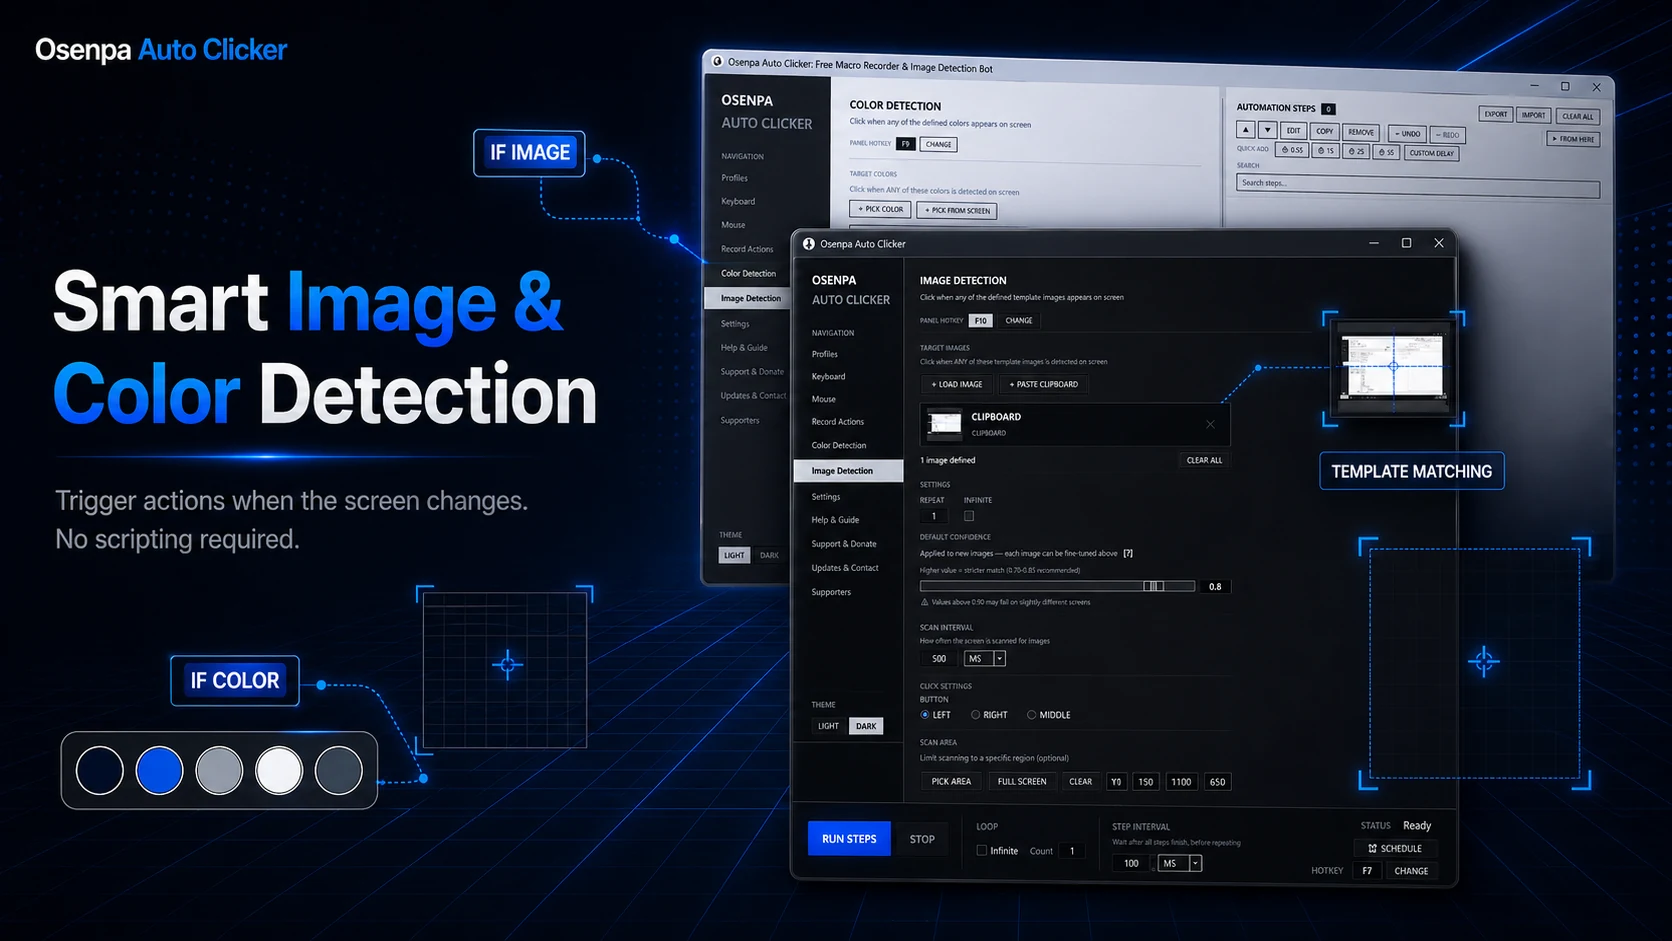Move a step up with the up arrow

click(x=1244, y=129)
